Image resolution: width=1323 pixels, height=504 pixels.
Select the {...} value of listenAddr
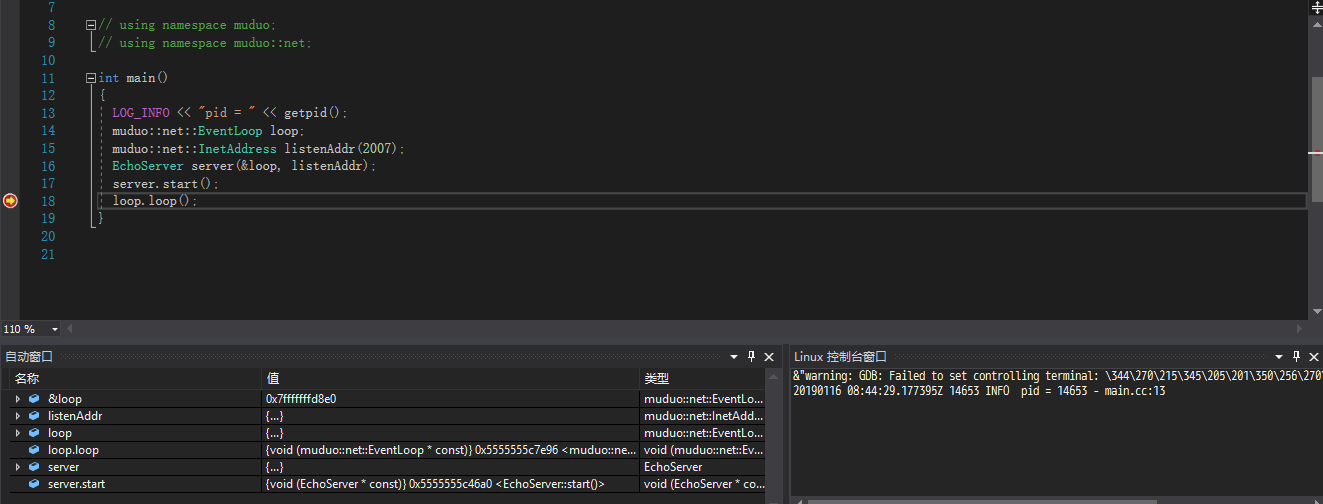pos(274,416)
